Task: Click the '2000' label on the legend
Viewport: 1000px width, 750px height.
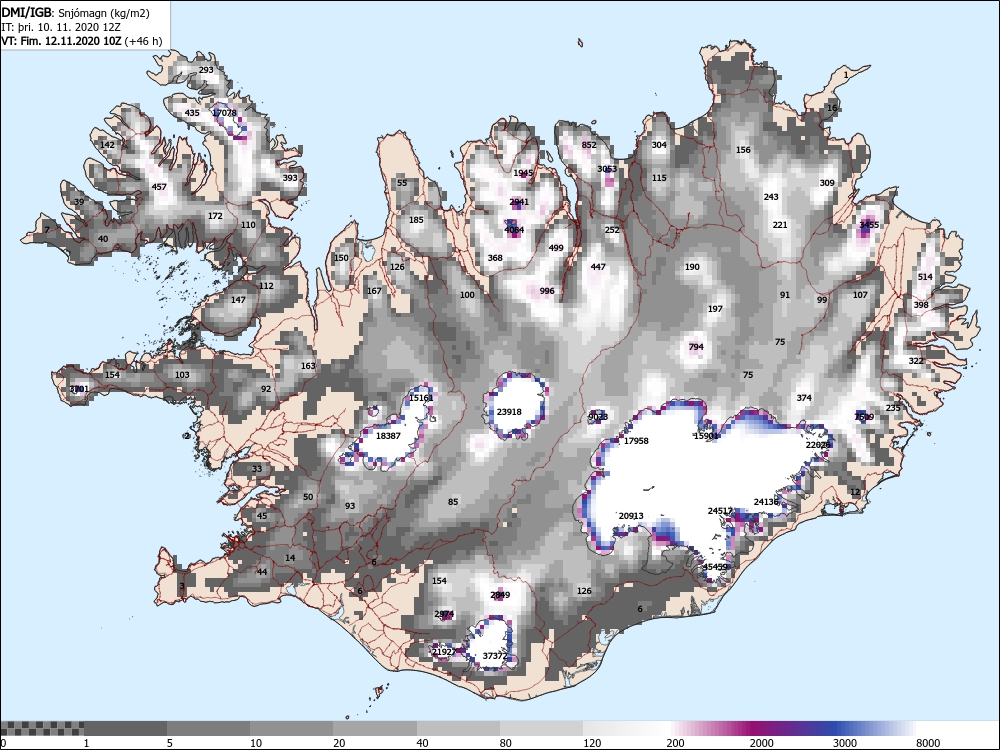Action: pyautogui.click(x=761, y=743)
